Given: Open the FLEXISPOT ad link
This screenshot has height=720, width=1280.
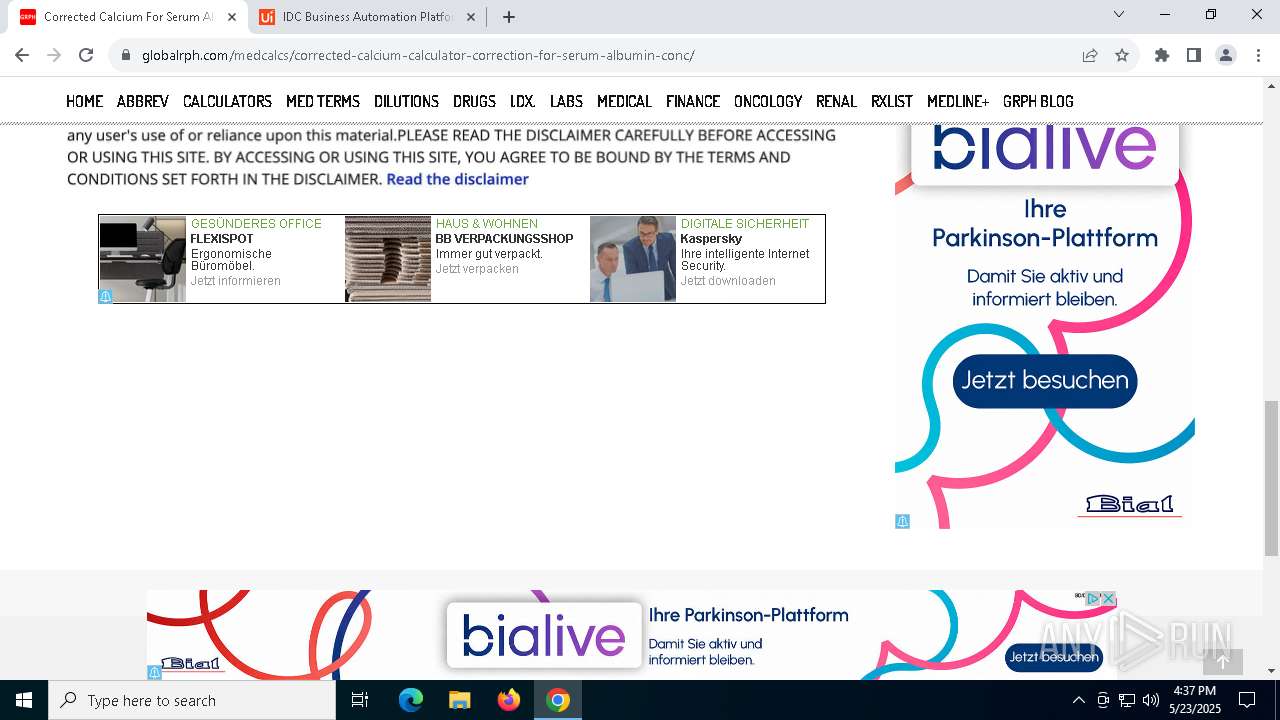Looking at the screenshot, I should [x=222, y=239].
